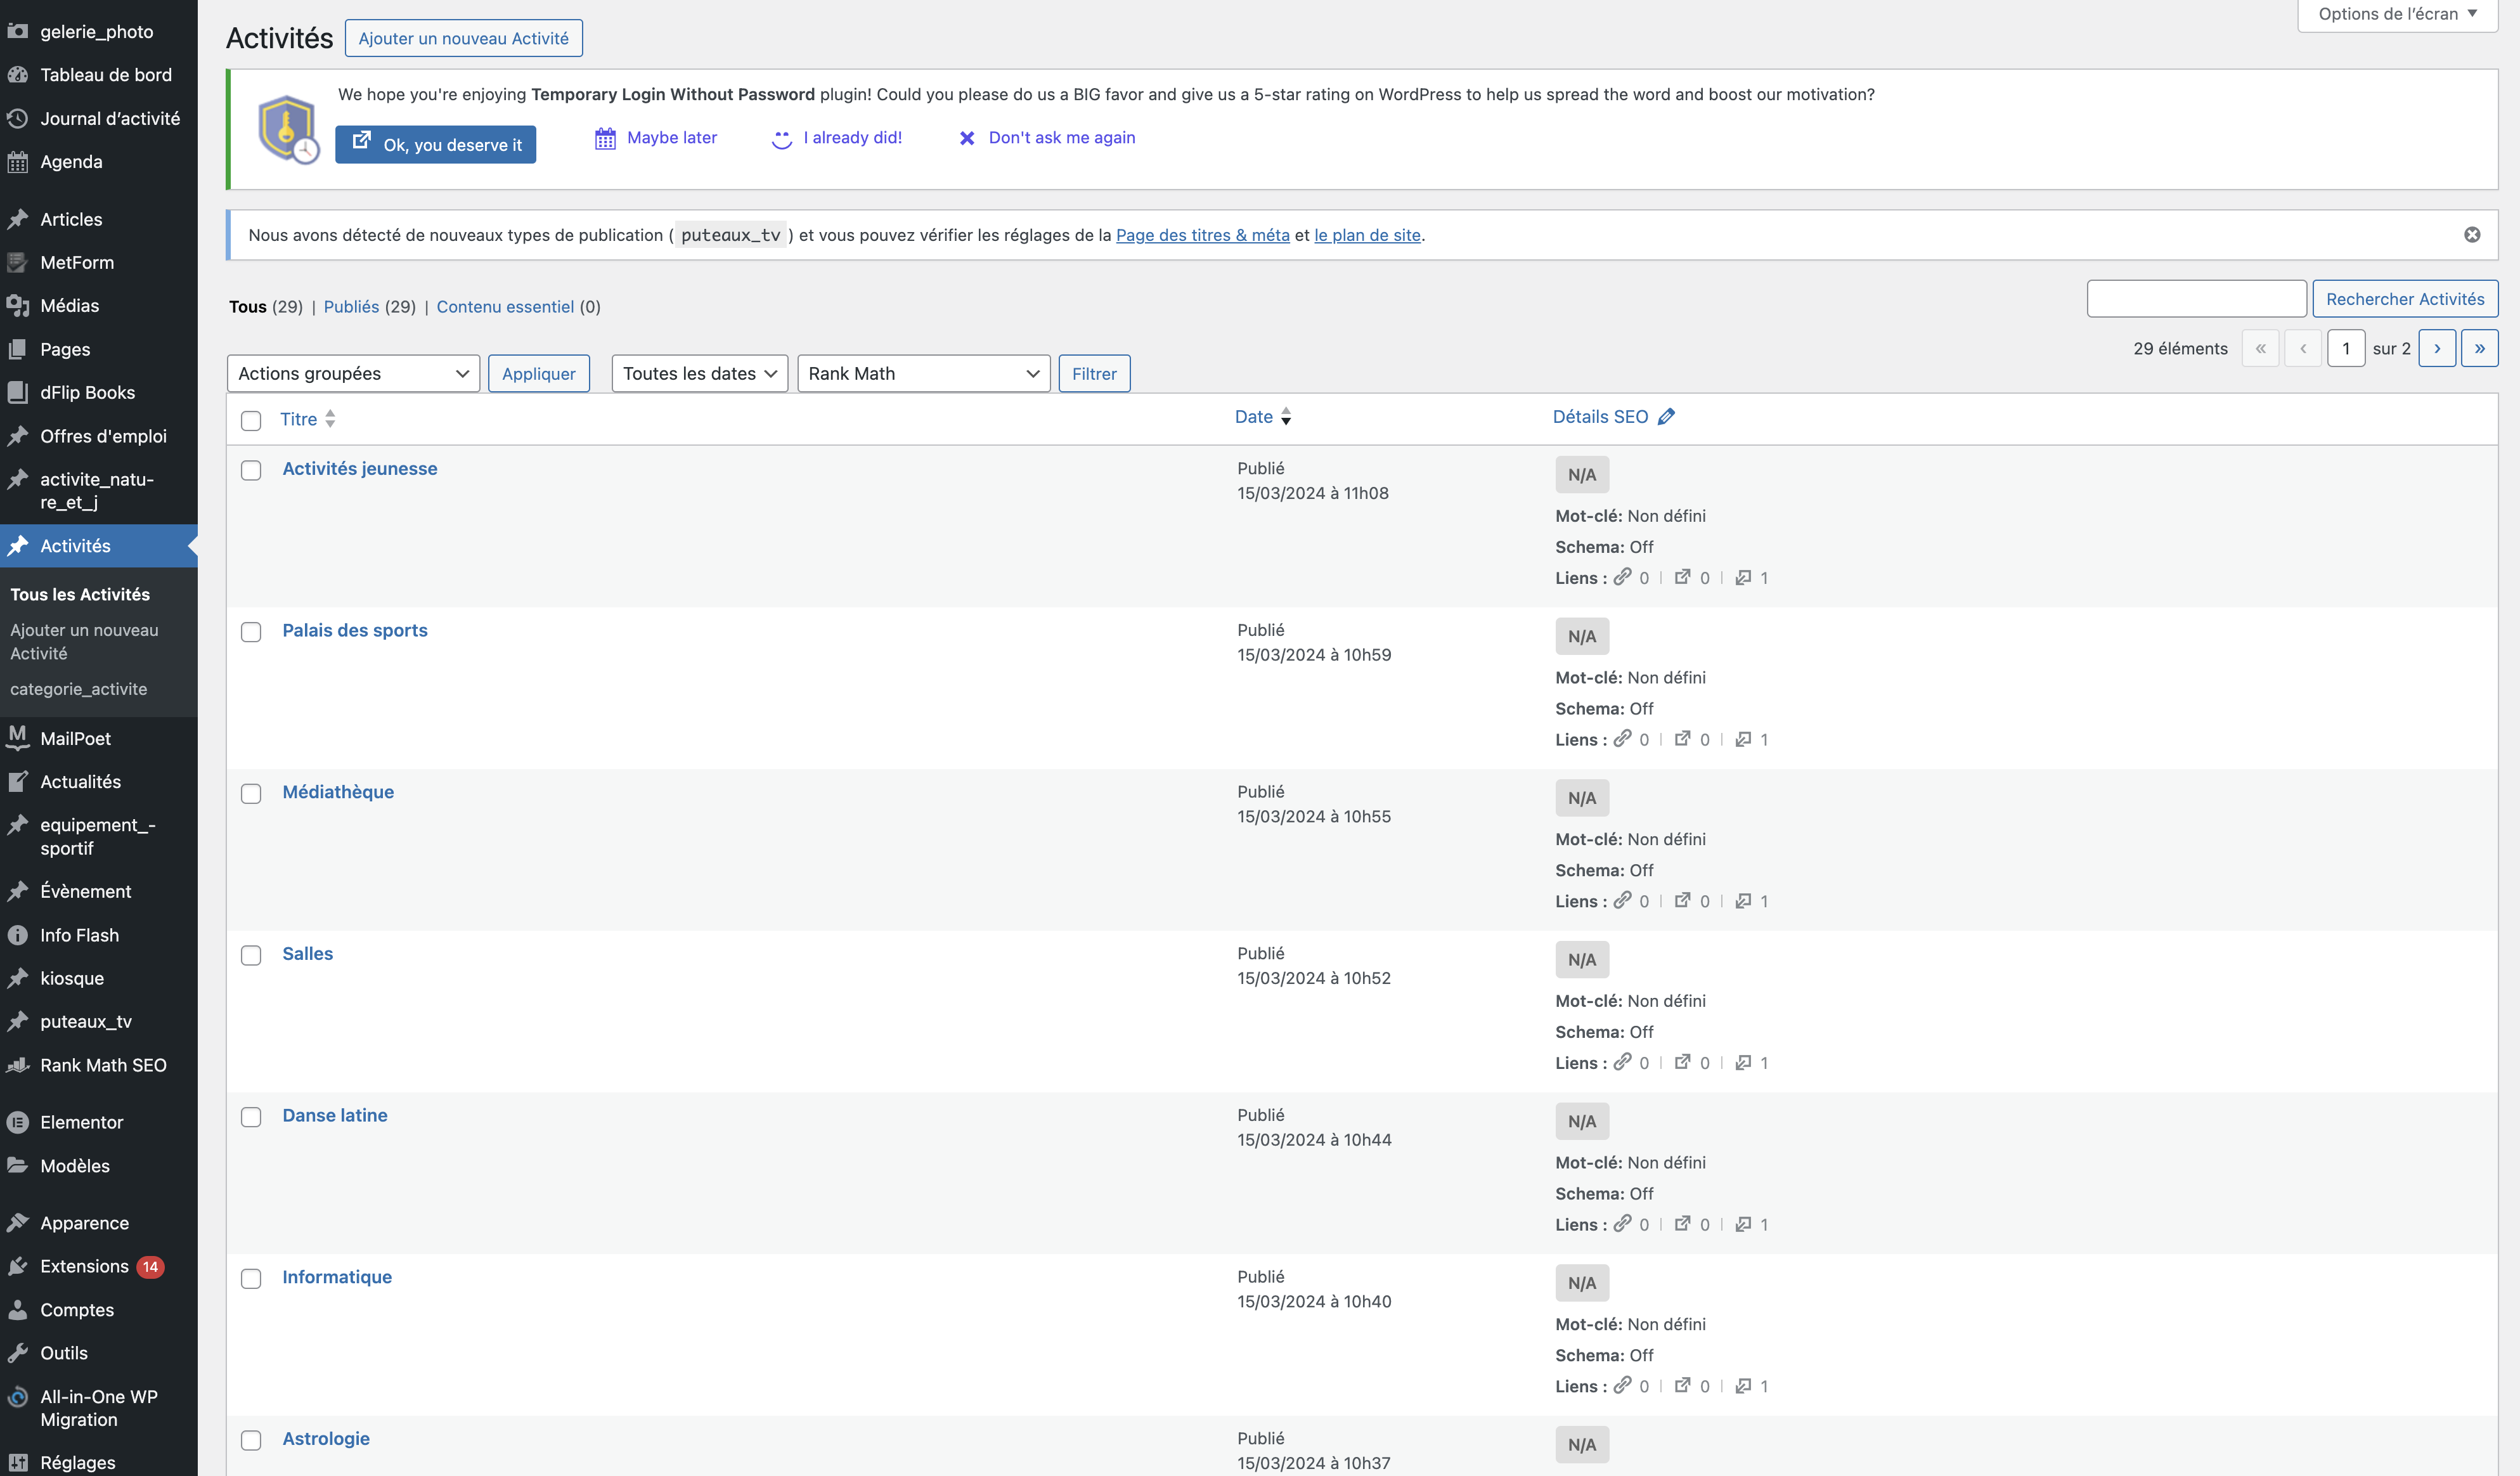
Task: Switch to the Publiés filter view
Action: click(x=351, y=307)
